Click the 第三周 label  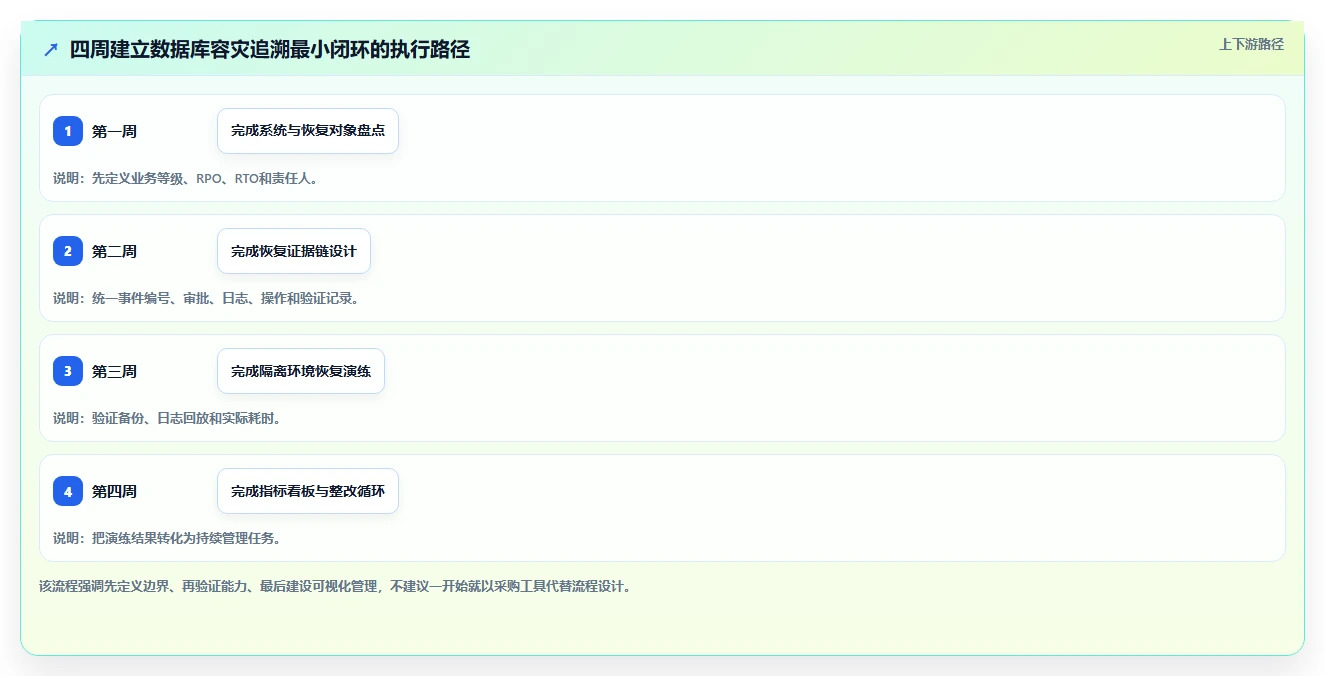tap(114, 371)
